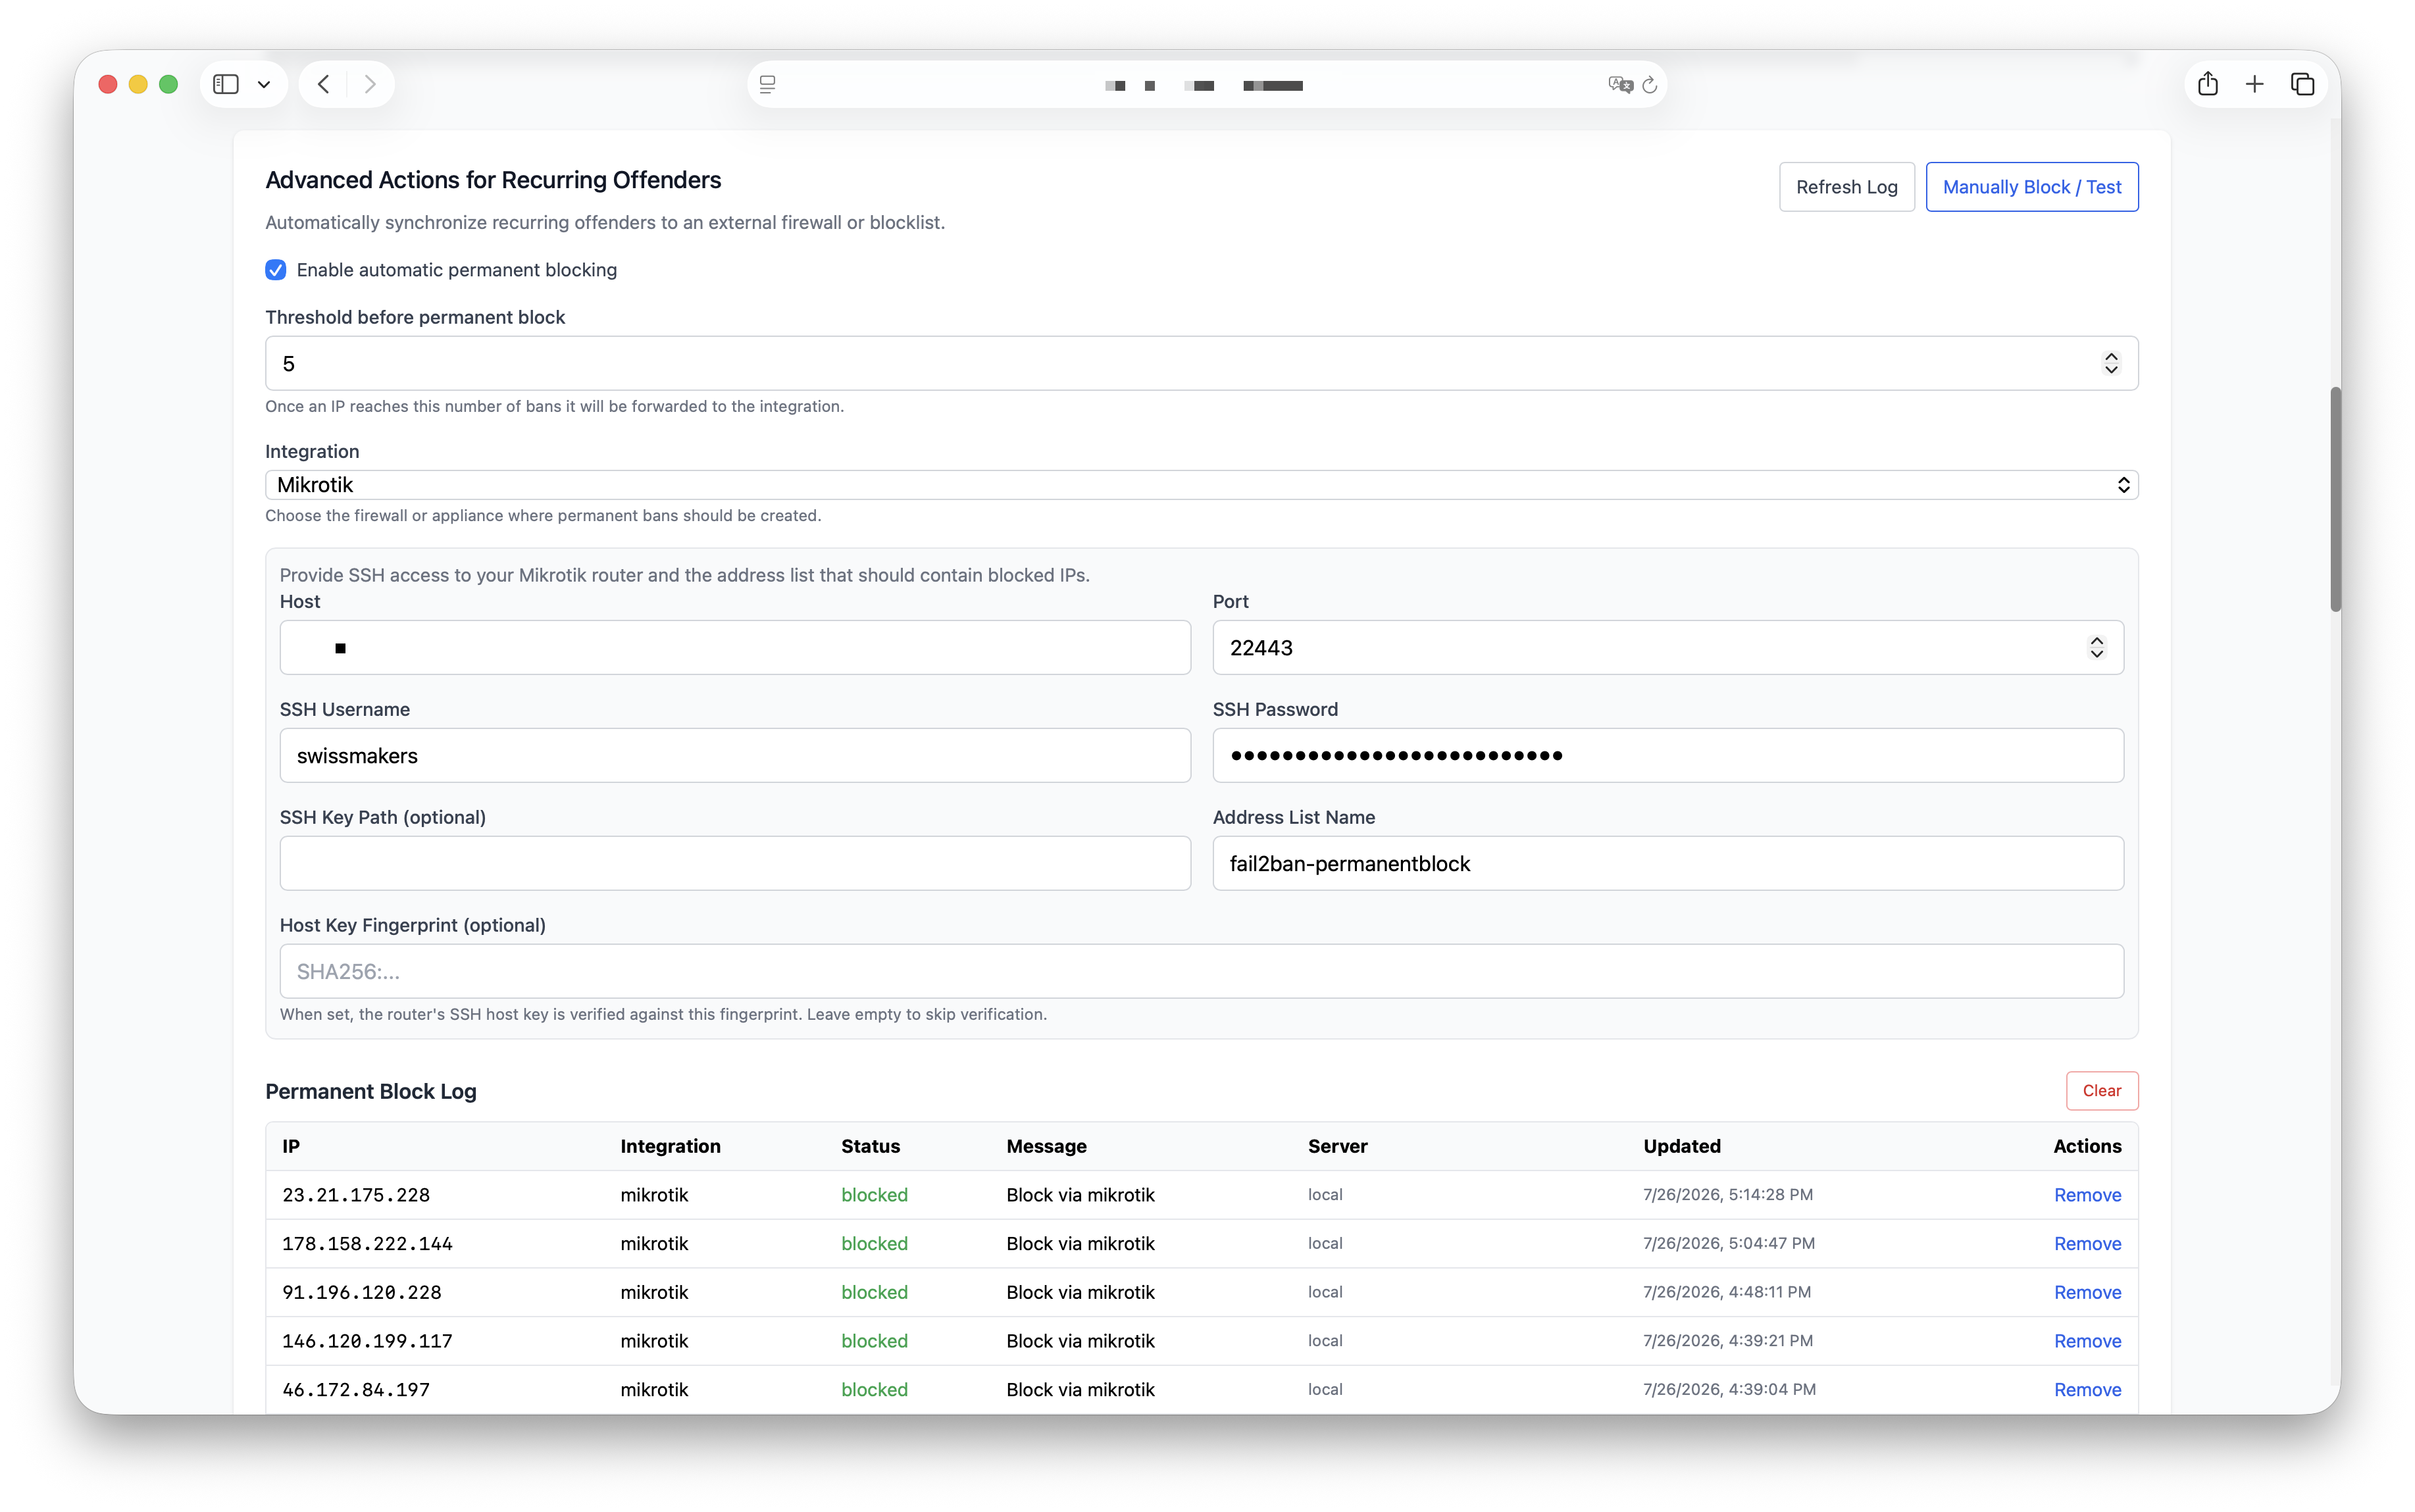Image resolution: width=2415 pixels, height=1512 pixels.
Task: Toggle the Safari sidebar icon
Action: pyautogui.click(x=226, y=85)
